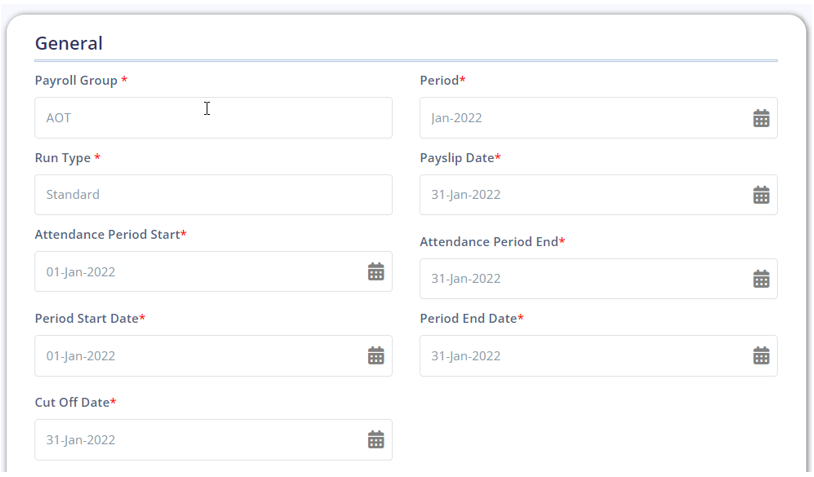This screenshot has height=477, width=814.
Task: Open calendar picker for Period field
Action: click(761, 118)
